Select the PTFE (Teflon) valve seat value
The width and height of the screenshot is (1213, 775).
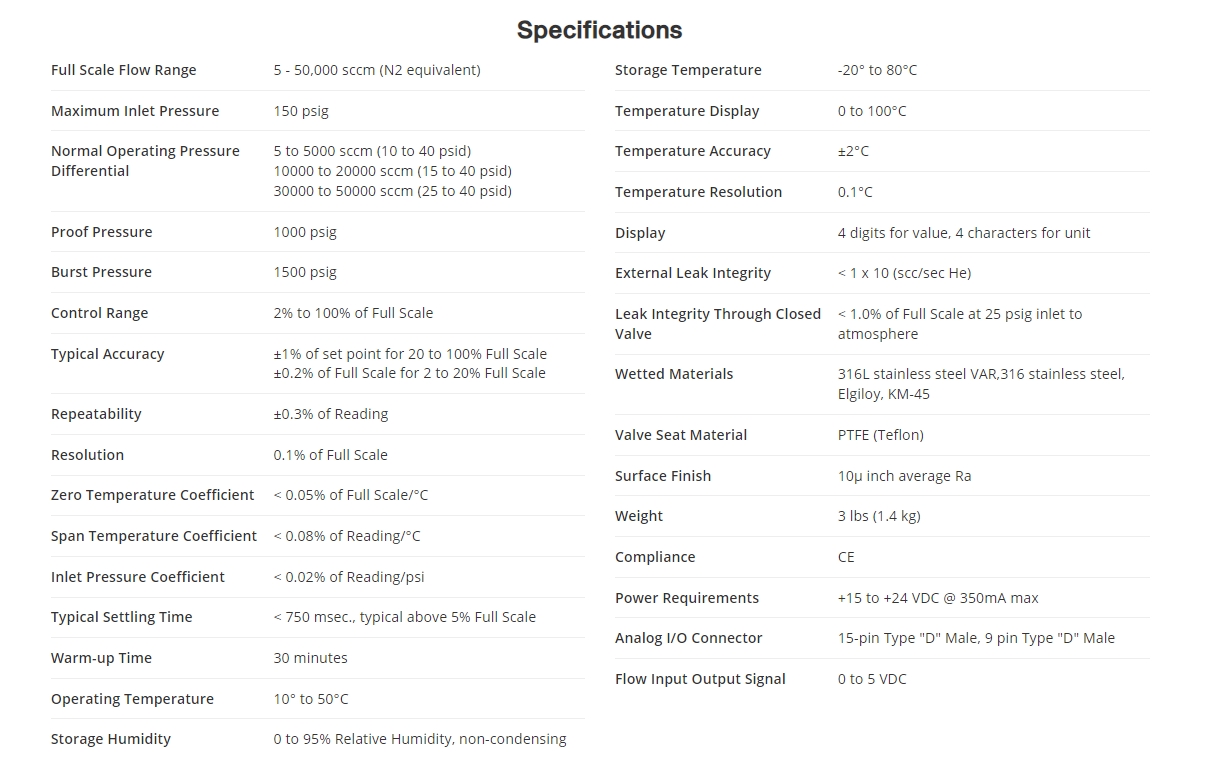pos(880,435)
